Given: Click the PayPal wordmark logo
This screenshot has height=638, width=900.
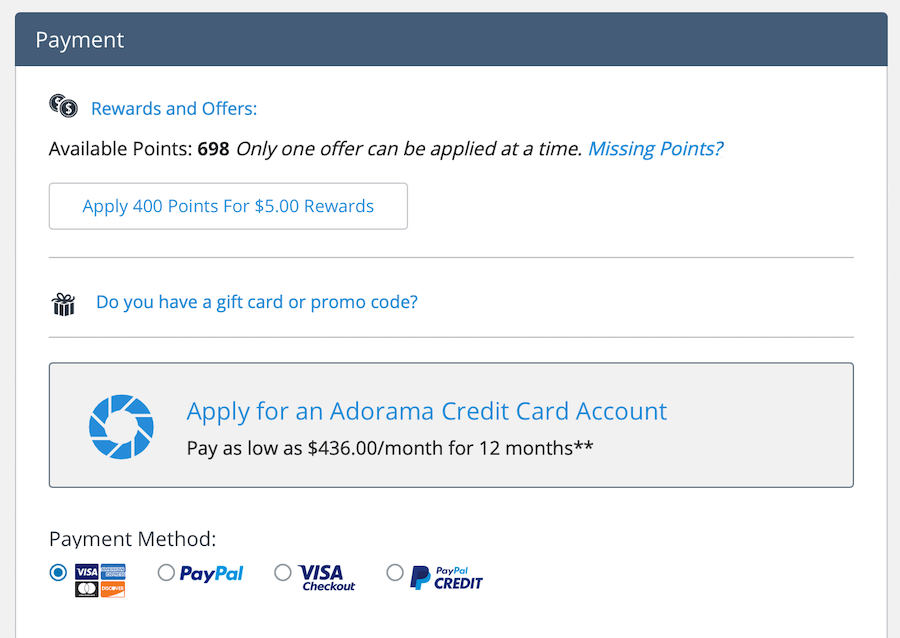Looking at the screenshot, I should coord(211,573).
